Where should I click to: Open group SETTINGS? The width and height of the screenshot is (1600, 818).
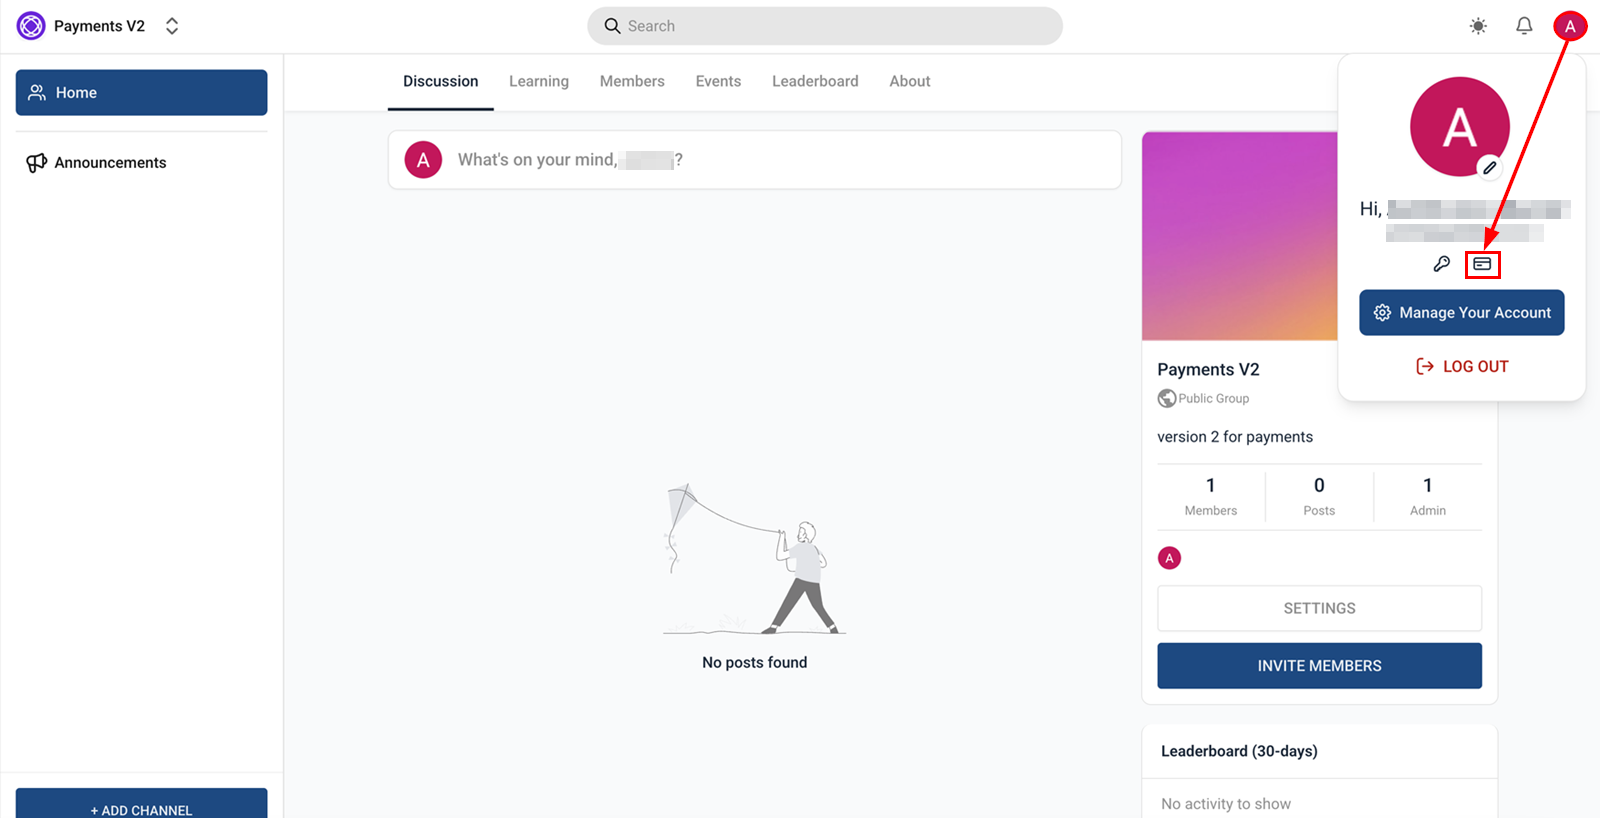pos(1319,608)
